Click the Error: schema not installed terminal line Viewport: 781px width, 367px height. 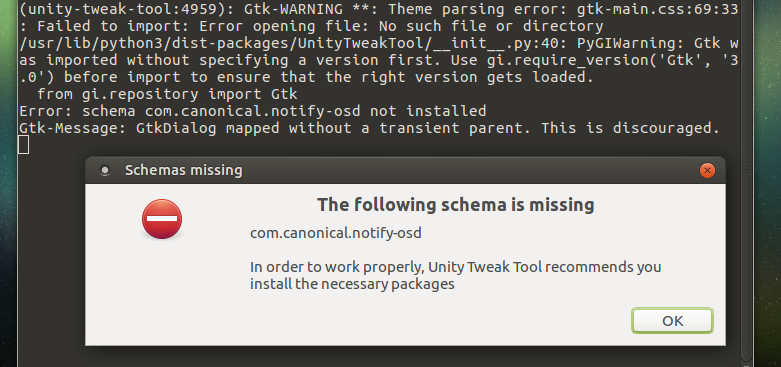pos(253,111)
